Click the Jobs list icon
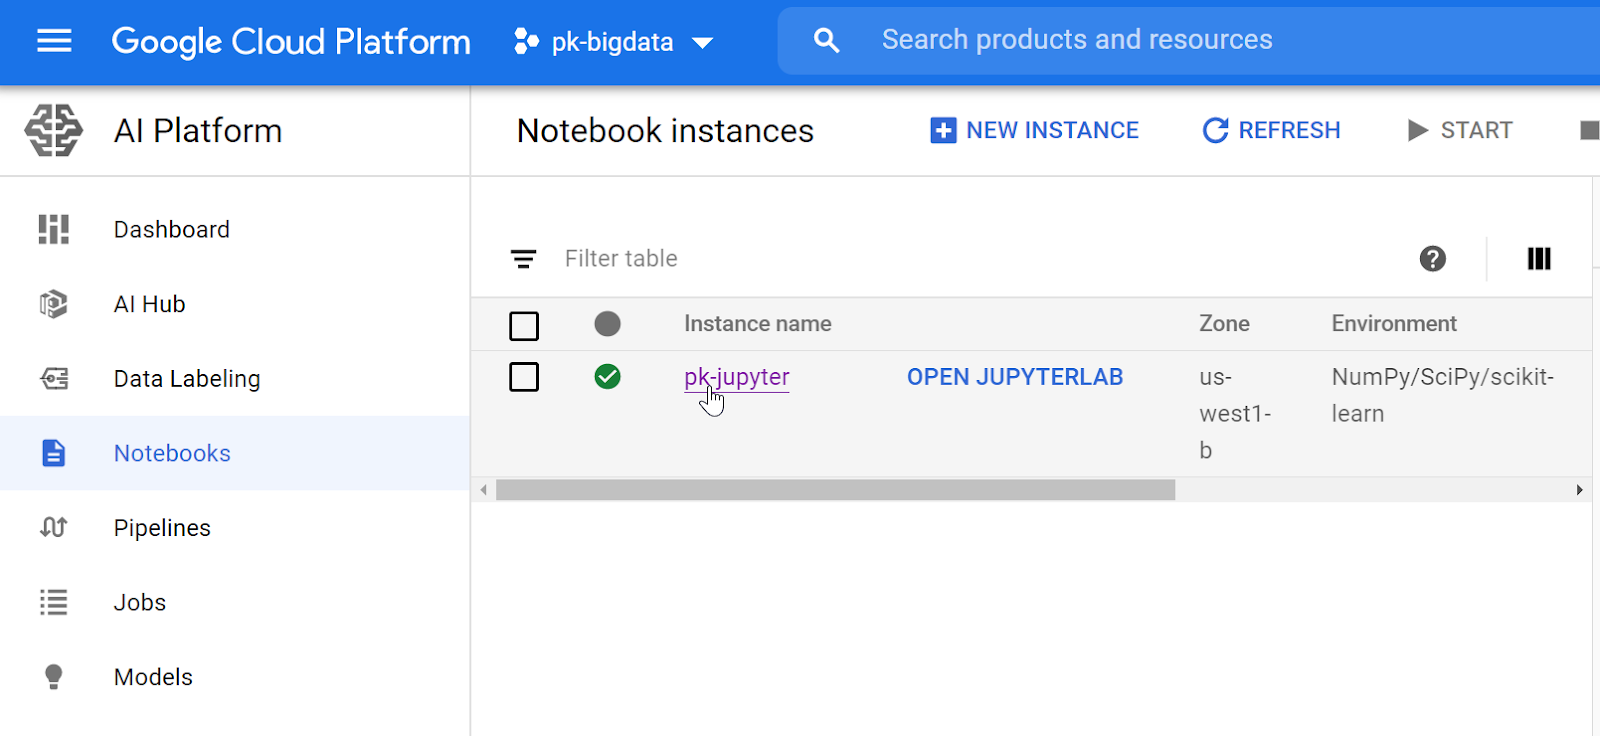The width and height of the screenshot is (1600, 736). (54, 602)
